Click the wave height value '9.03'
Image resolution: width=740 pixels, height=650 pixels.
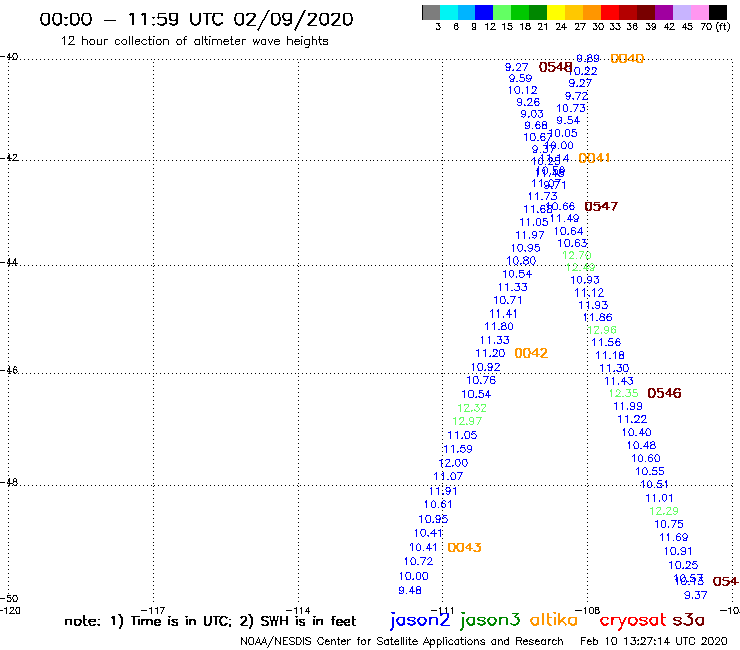pos(532,114)
